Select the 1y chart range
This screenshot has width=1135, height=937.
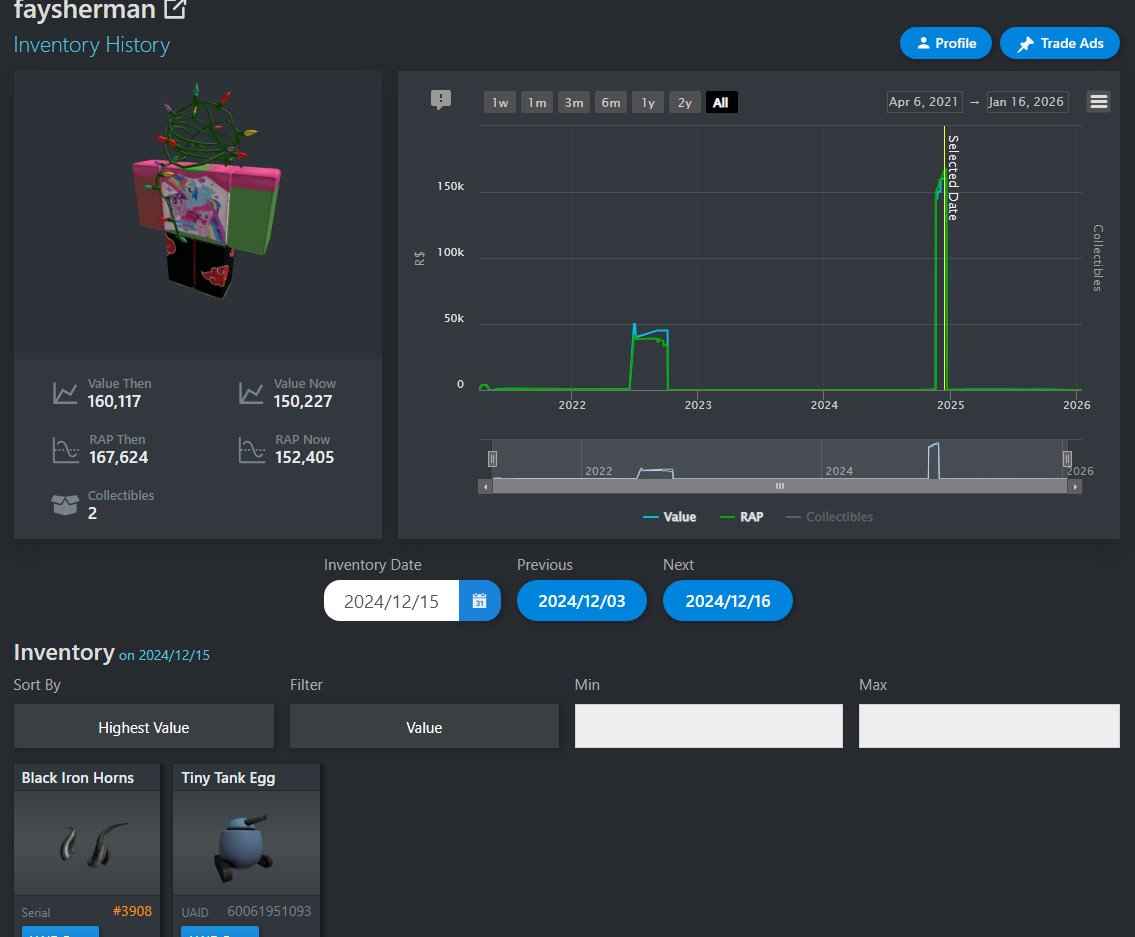(648, 102)
